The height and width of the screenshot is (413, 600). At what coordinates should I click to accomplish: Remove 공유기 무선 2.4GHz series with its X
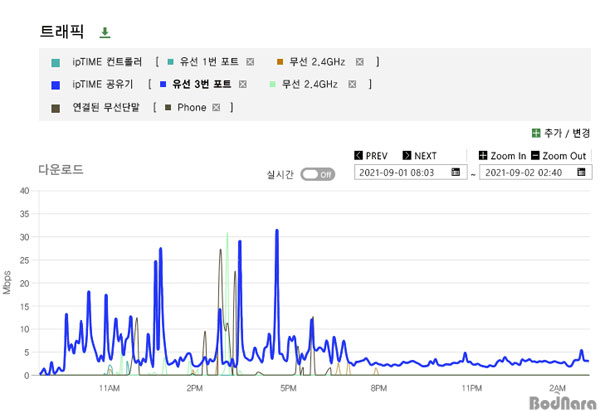point(352,84)
